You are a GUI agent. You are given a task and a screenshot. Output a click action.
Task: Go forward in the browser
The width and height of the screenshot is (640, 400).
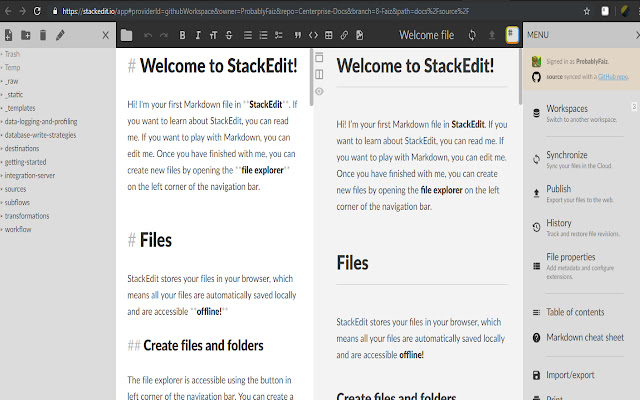22,11
